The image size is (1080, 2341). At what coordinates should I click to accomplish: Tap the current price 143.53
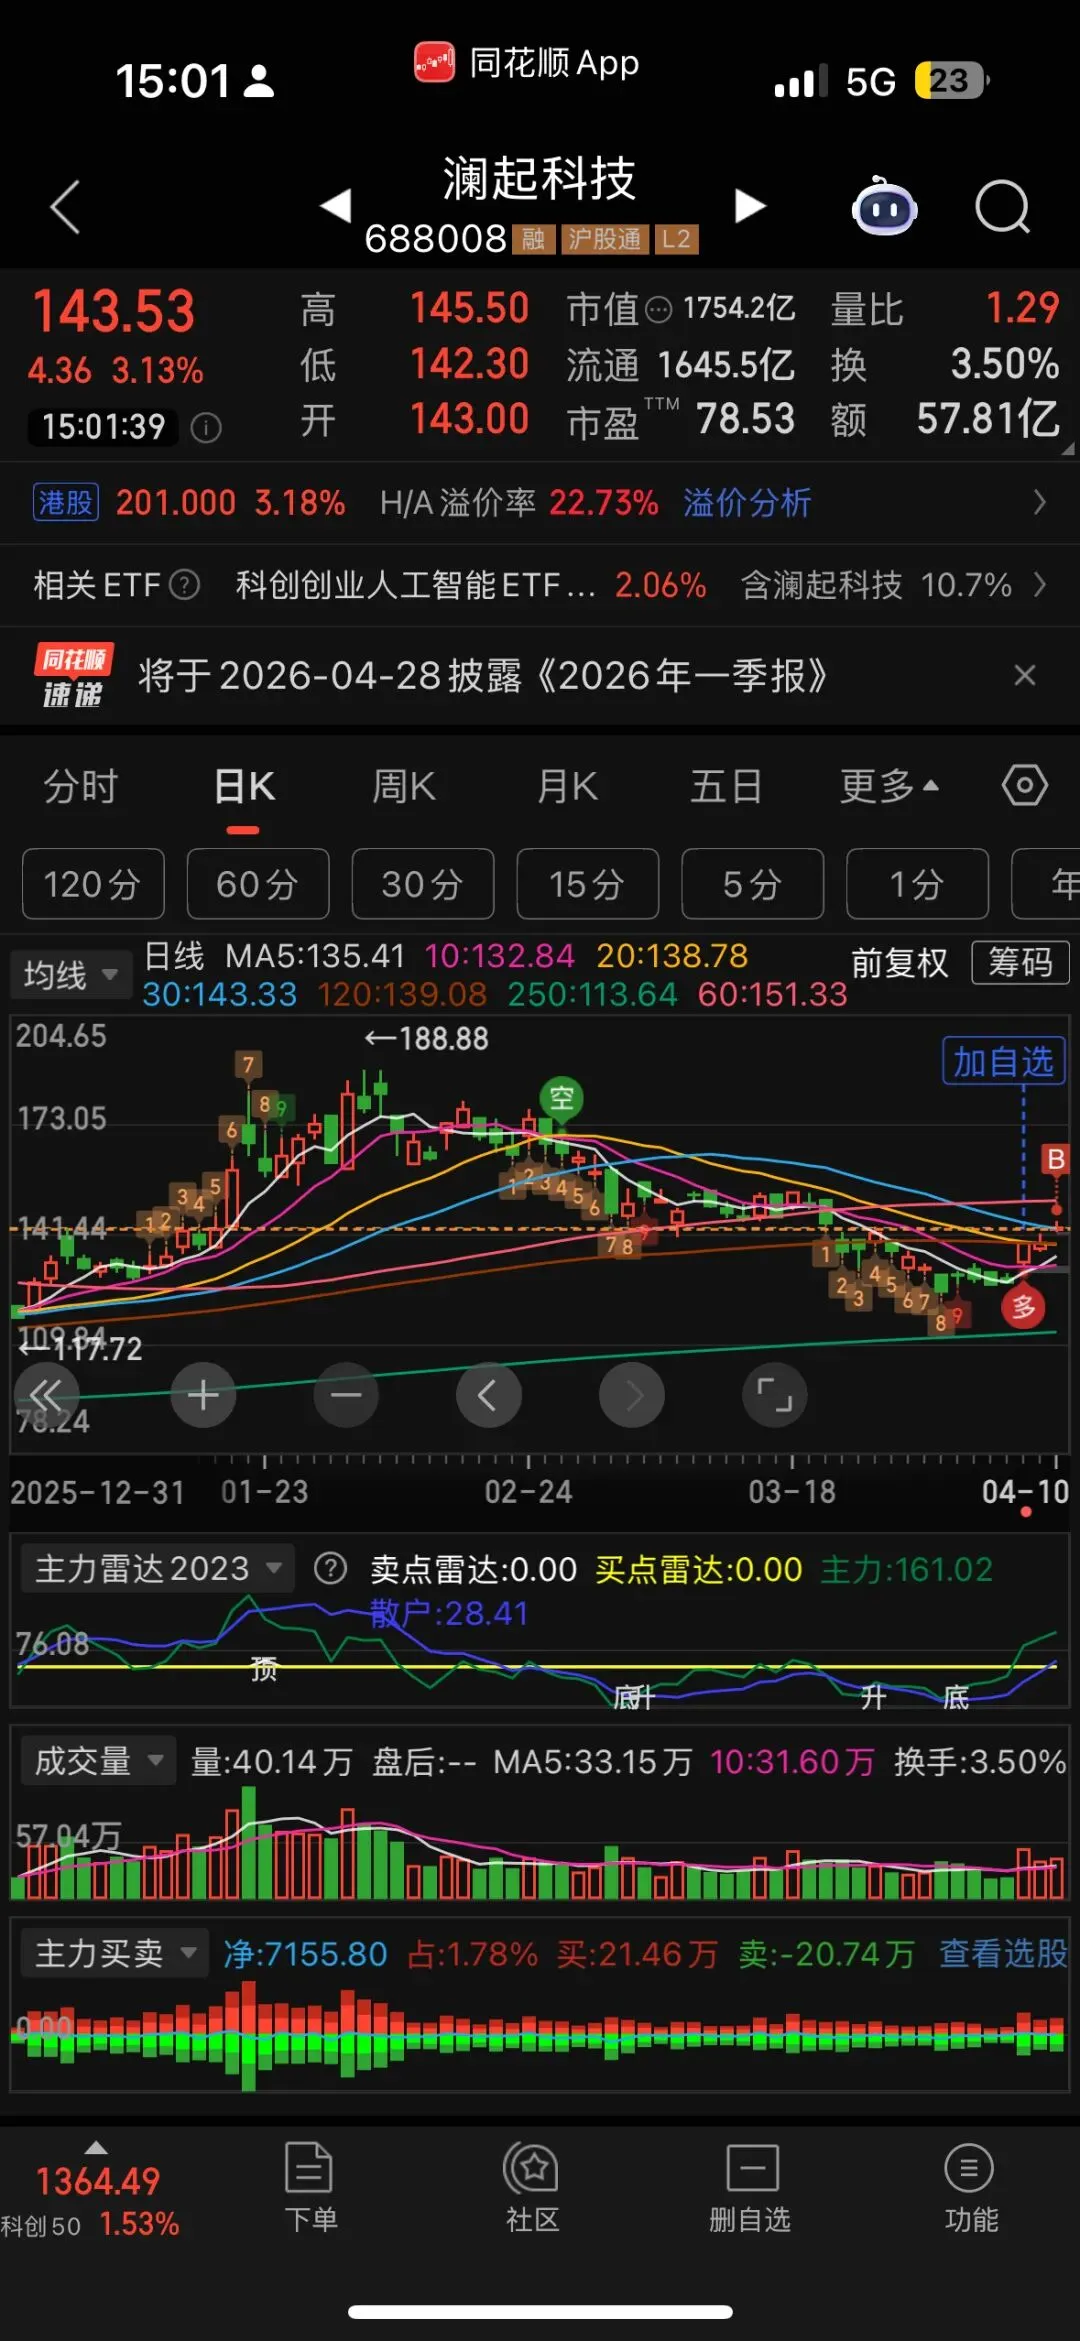[x=114, y=311]
